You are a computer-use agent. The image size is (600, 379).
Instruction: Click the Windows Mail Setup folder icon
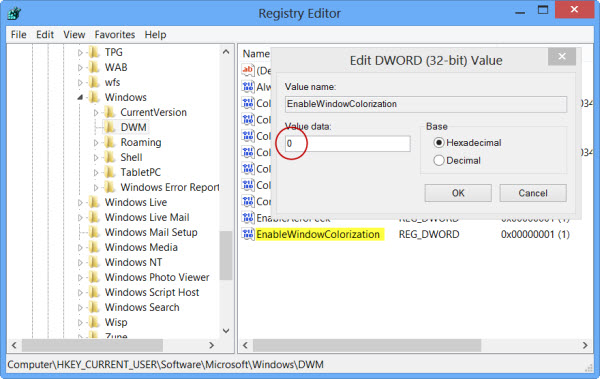click(94, 232)
